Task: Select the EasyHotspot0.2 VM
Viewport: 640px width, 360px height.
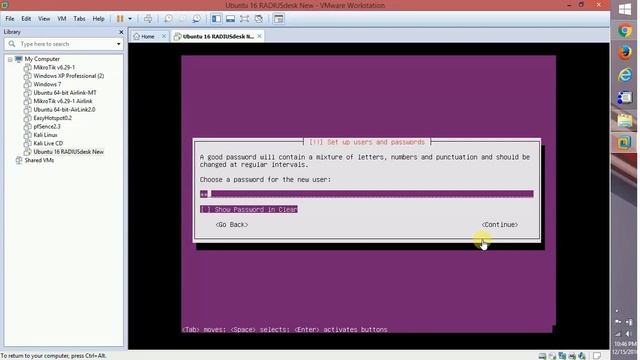Action: coord(52,118)
